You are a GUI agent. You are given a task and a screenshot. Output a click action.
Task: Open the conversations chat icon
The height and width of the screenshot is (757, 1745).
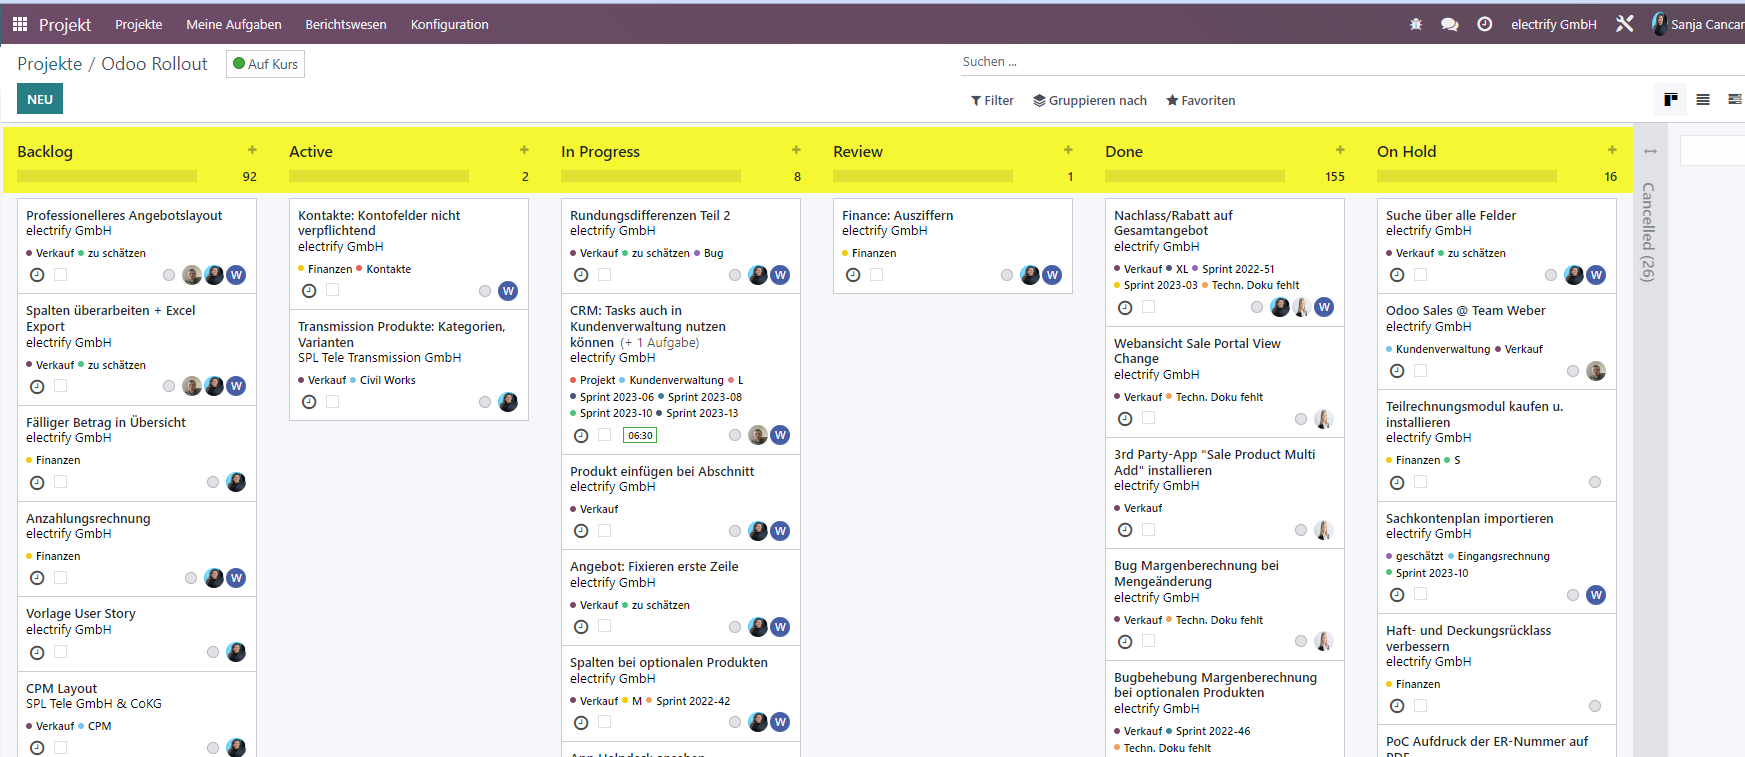coord(1449,24)
